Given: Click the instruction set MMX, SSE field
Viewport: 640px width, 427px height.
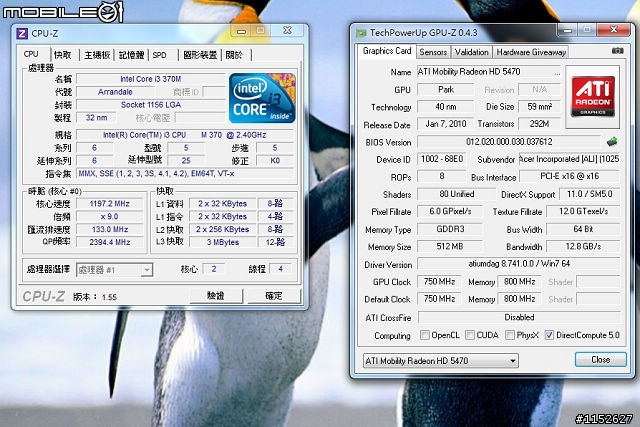Looking at the screenshot, I should (x=185, y=173).
